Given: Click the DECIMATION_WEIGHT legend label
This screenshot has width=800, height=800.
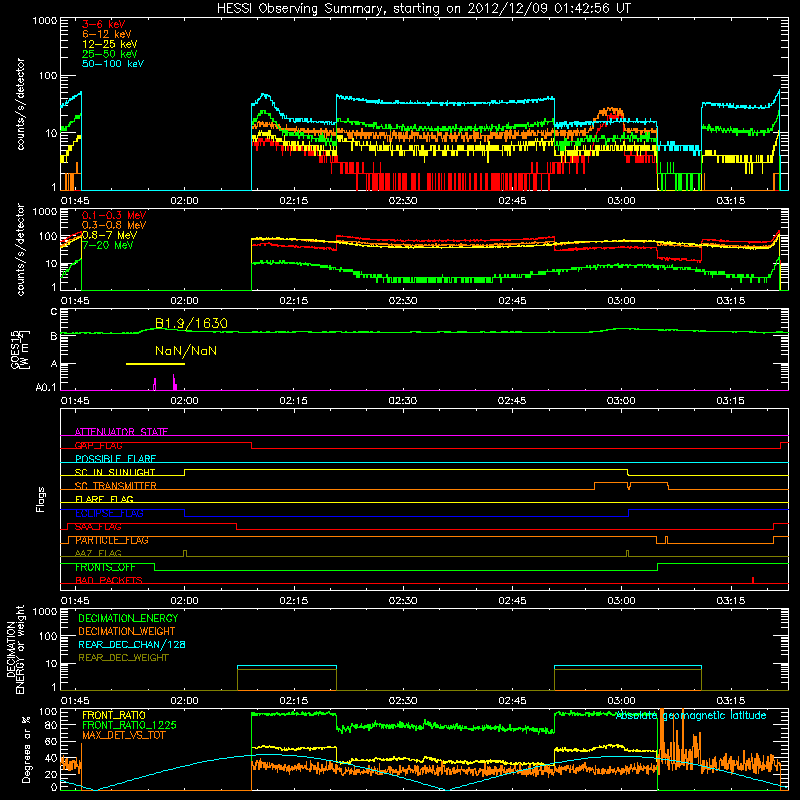Looking at the screenshot, I should (x=127, y=631).
